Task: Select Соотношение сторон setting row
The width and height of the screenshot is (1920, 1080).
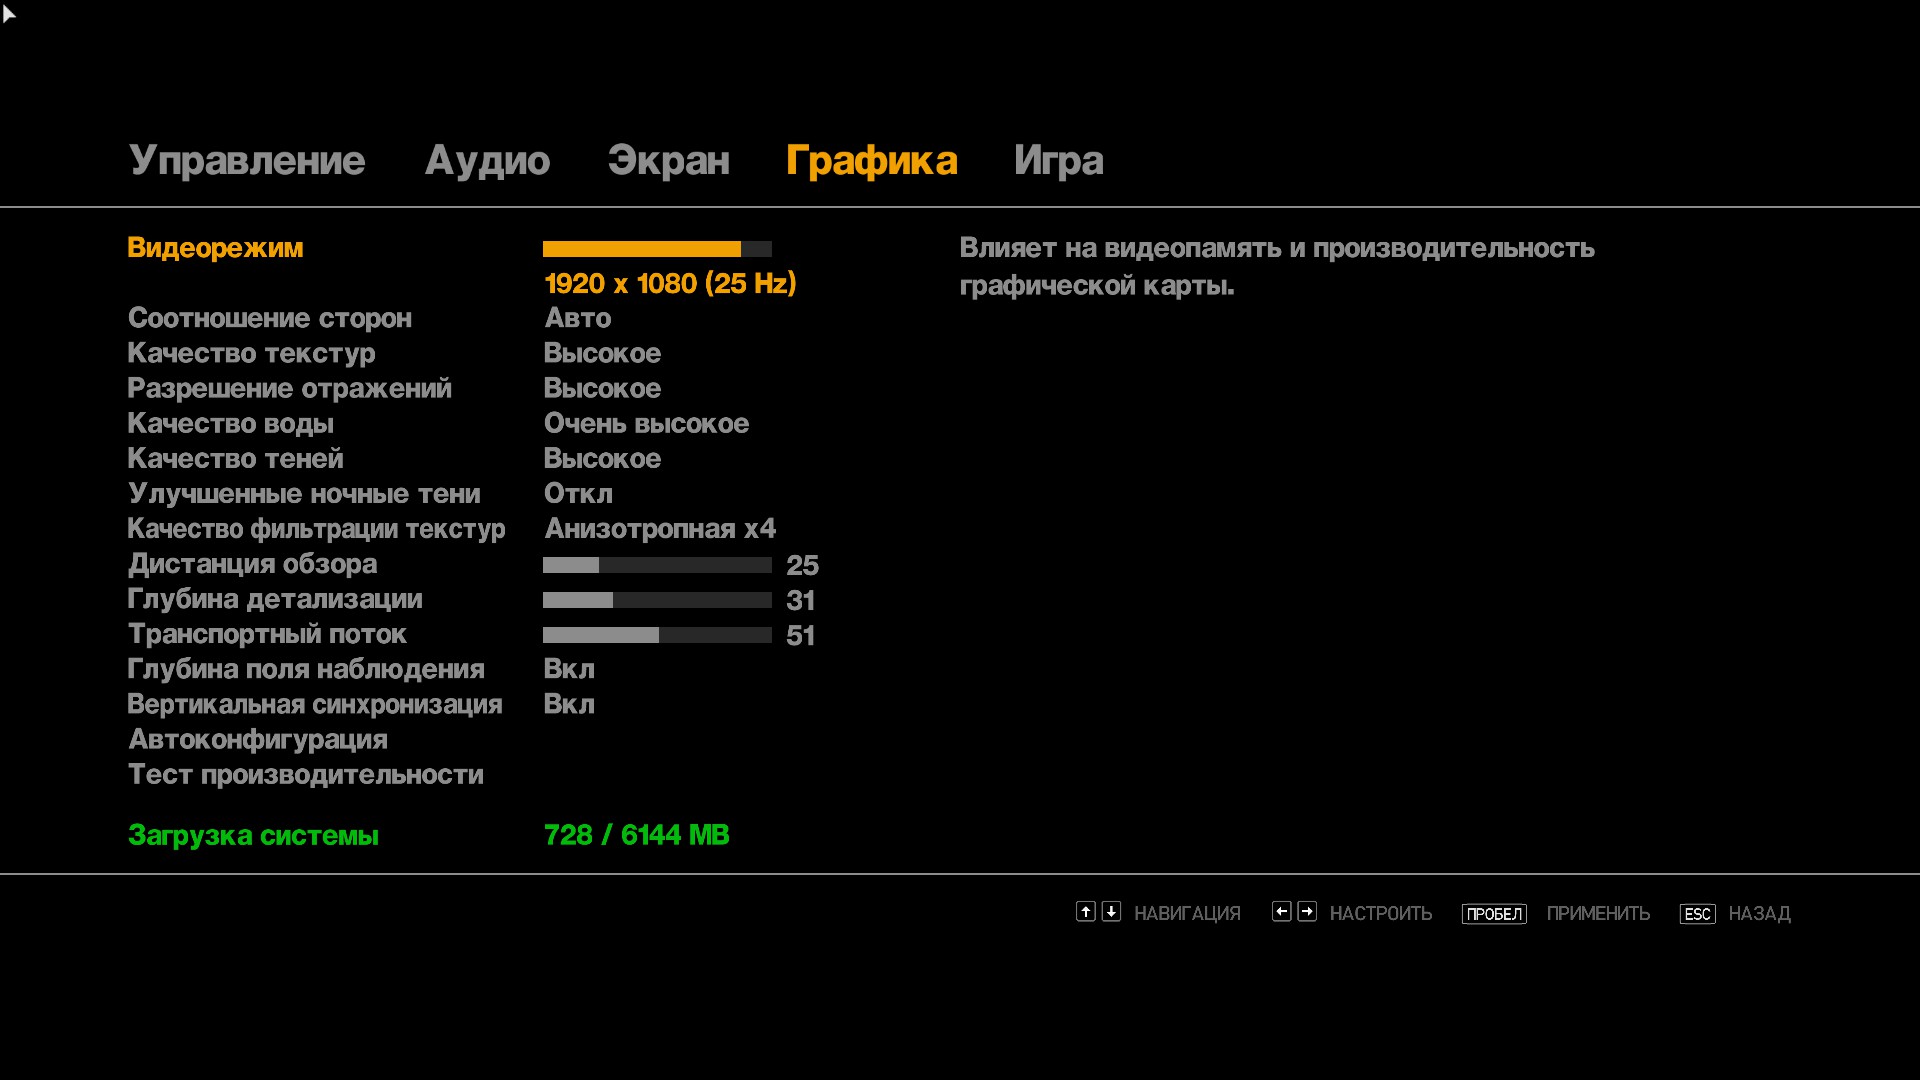Action: click(270, 318)
